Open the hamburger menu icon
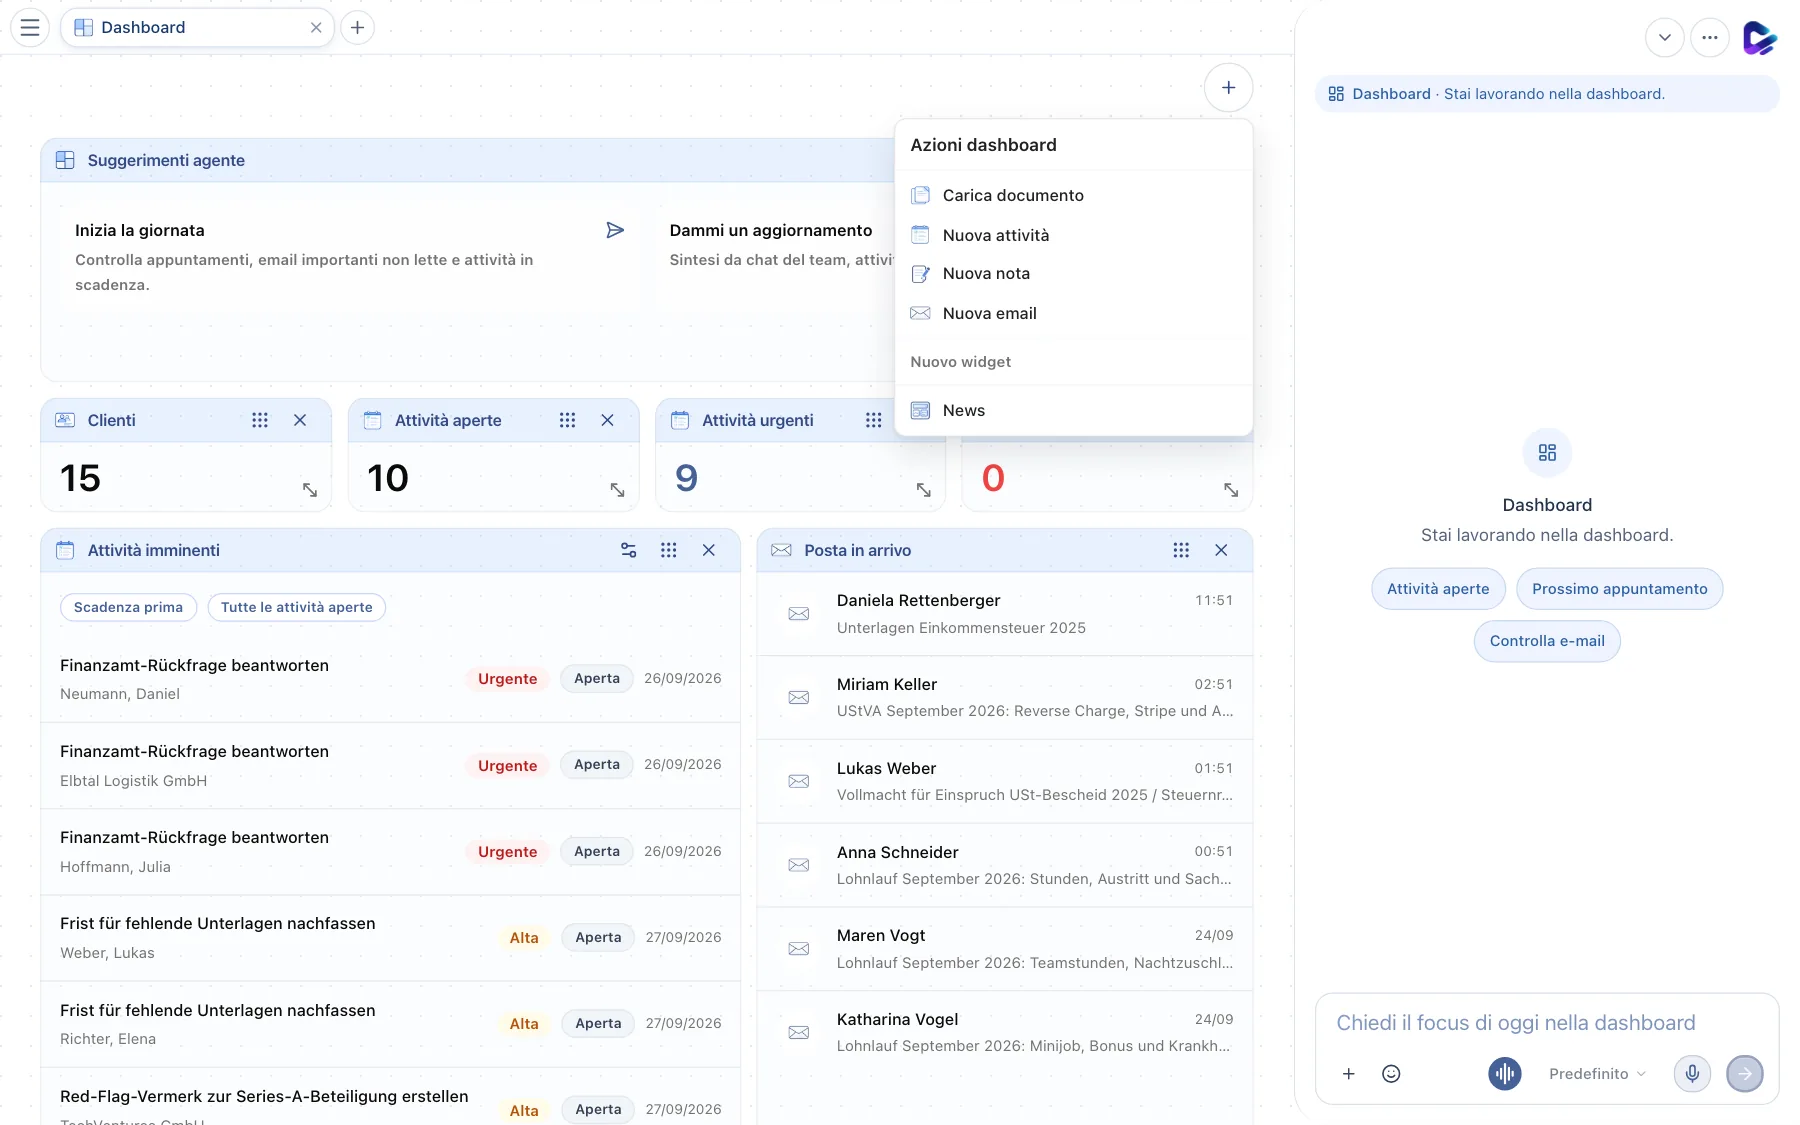The width and height of the screenshot is (1800, 1125). coord(30,28)
